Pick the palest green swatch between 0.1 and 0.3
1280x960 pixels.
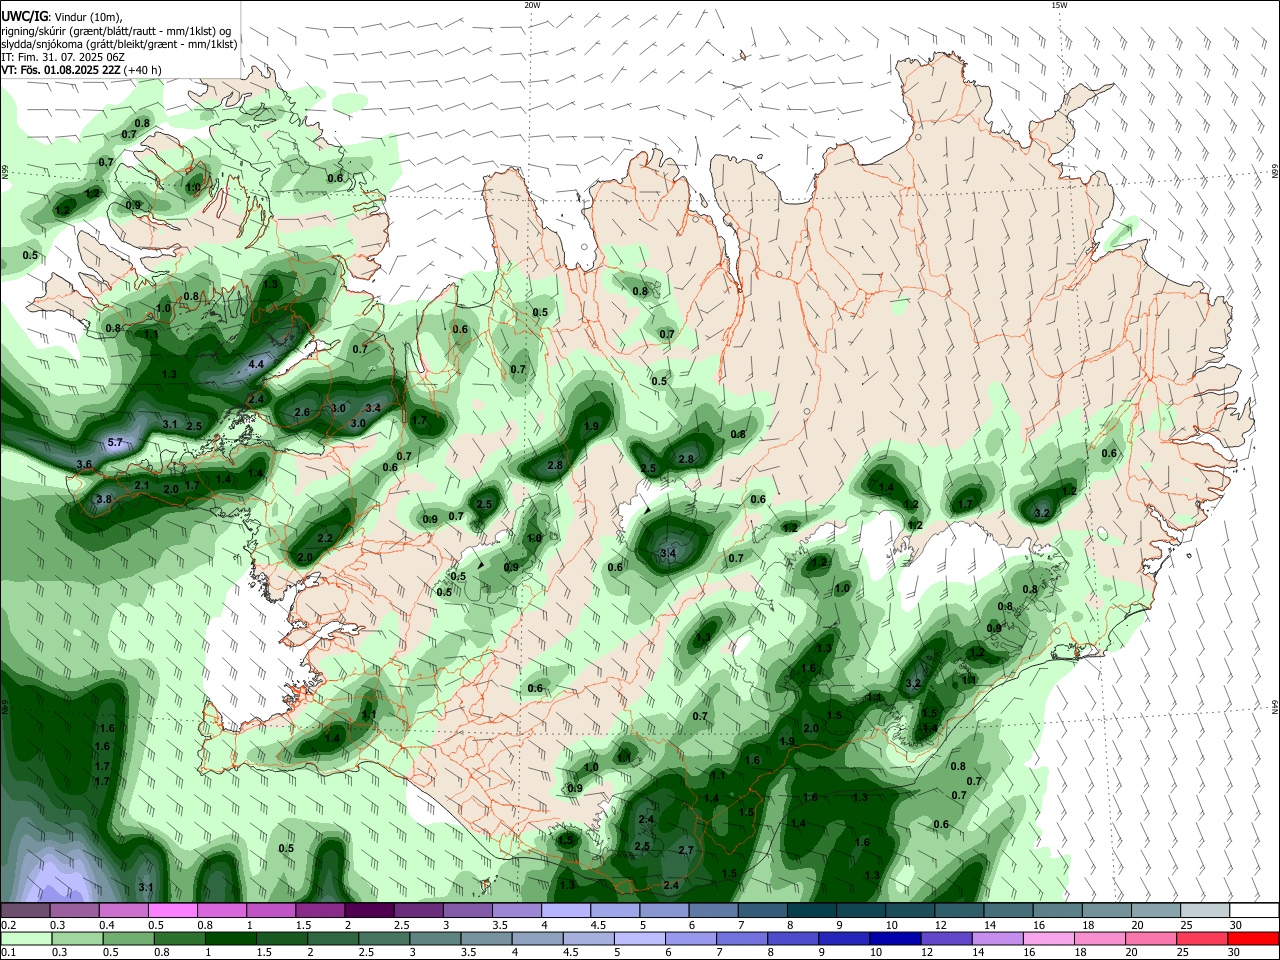click(x=26, y=938)
